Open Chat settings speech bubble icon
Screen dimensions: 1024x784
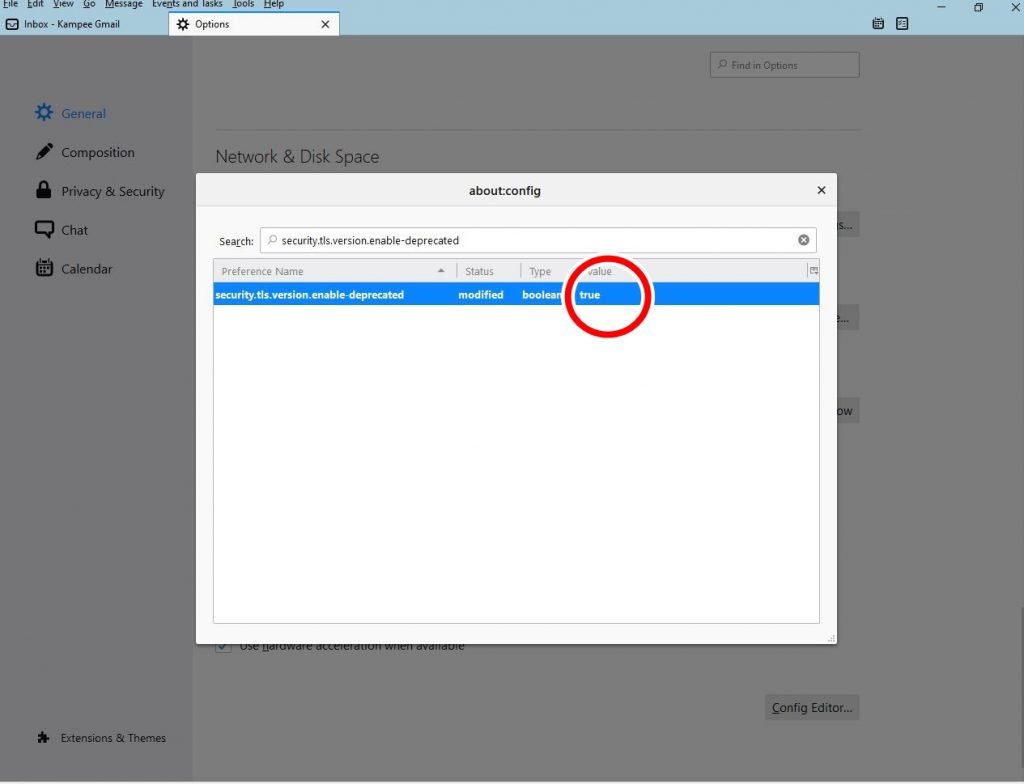tap(44, 229)
